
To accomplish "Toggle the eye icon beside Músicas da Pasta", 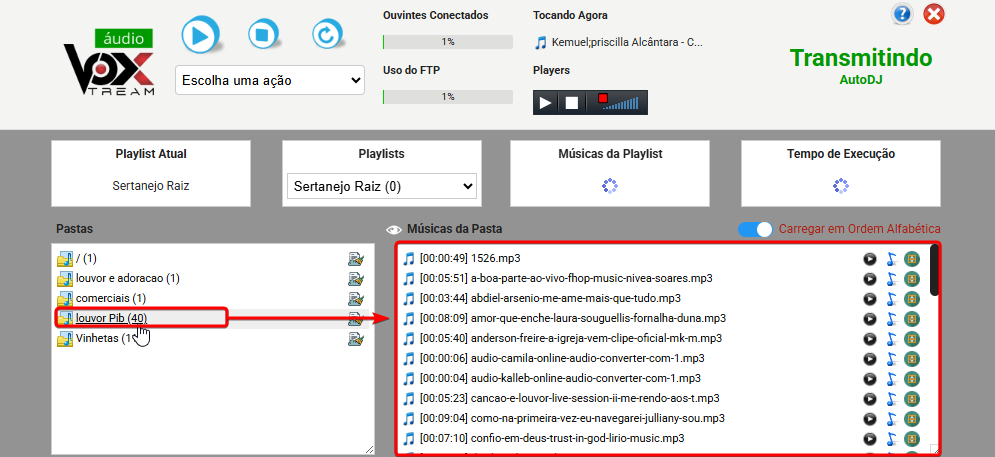I will pyautogui.click(x=394, y=230).
